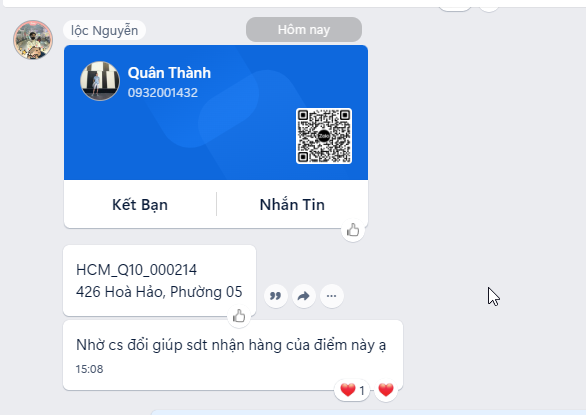Viewport: 586px width, 415px height.
Task: Open lộc Nguyễn's profile avatar
Action: point(33,40)
